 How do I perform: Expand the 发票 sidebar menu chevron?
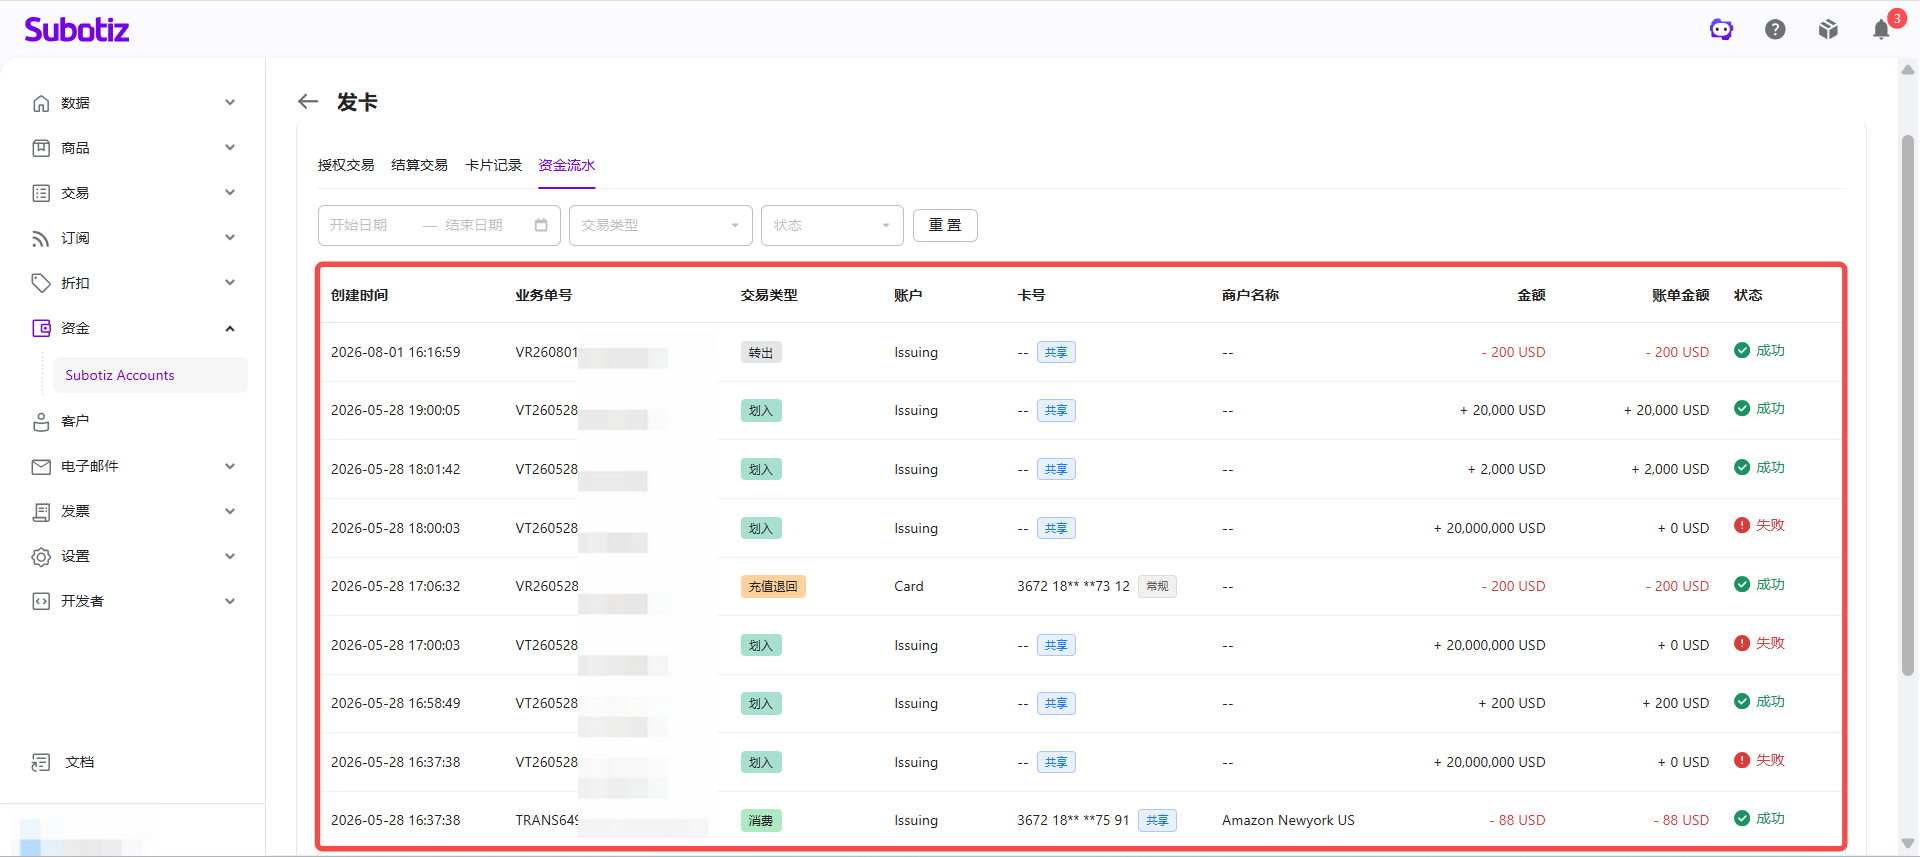pyautogui.click(x=230, y=511)
